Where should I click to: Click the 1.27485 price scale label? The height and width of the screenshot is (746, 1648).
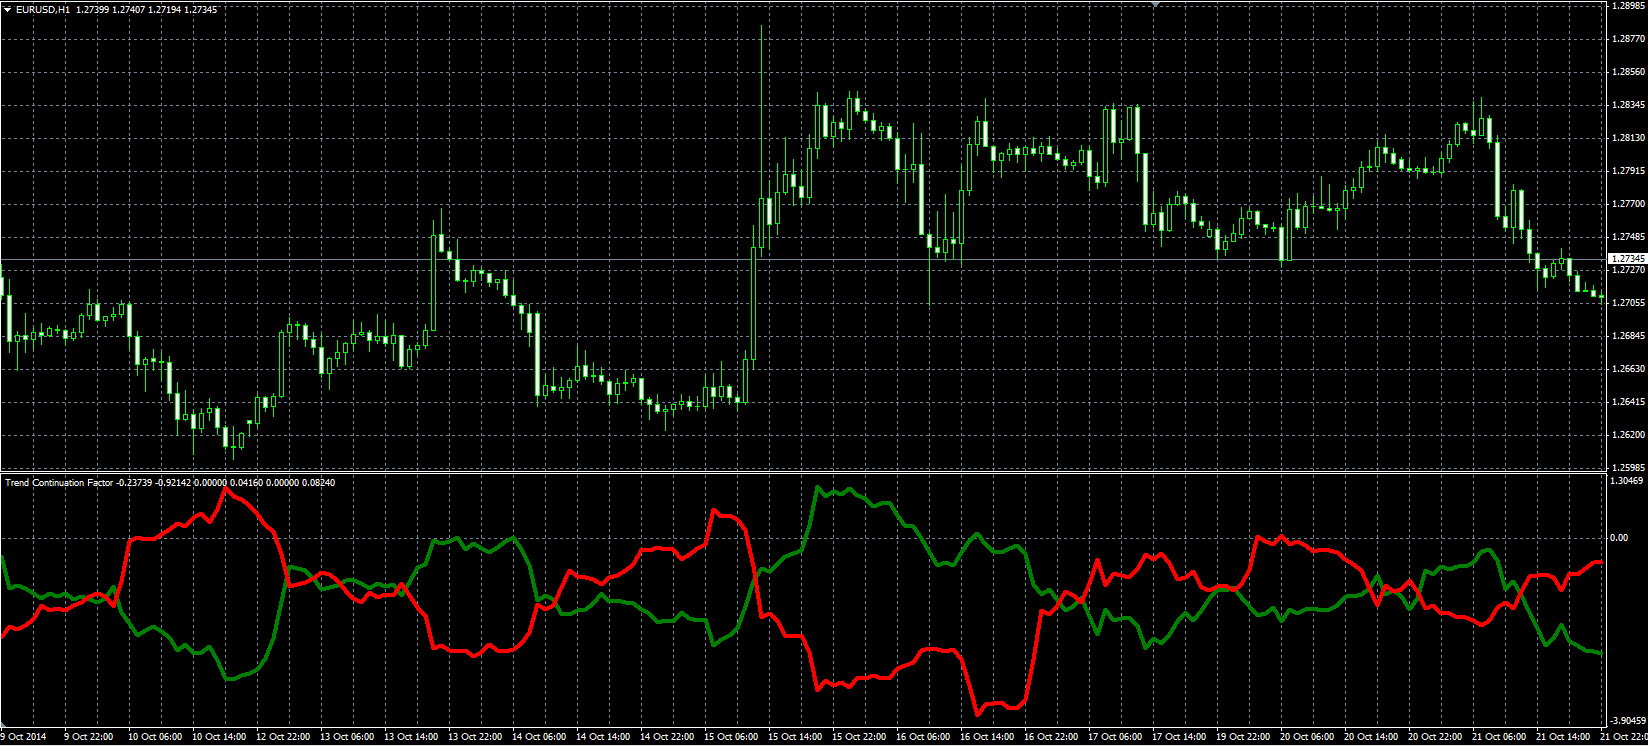pyautogui.click(x=1628, y=237)
